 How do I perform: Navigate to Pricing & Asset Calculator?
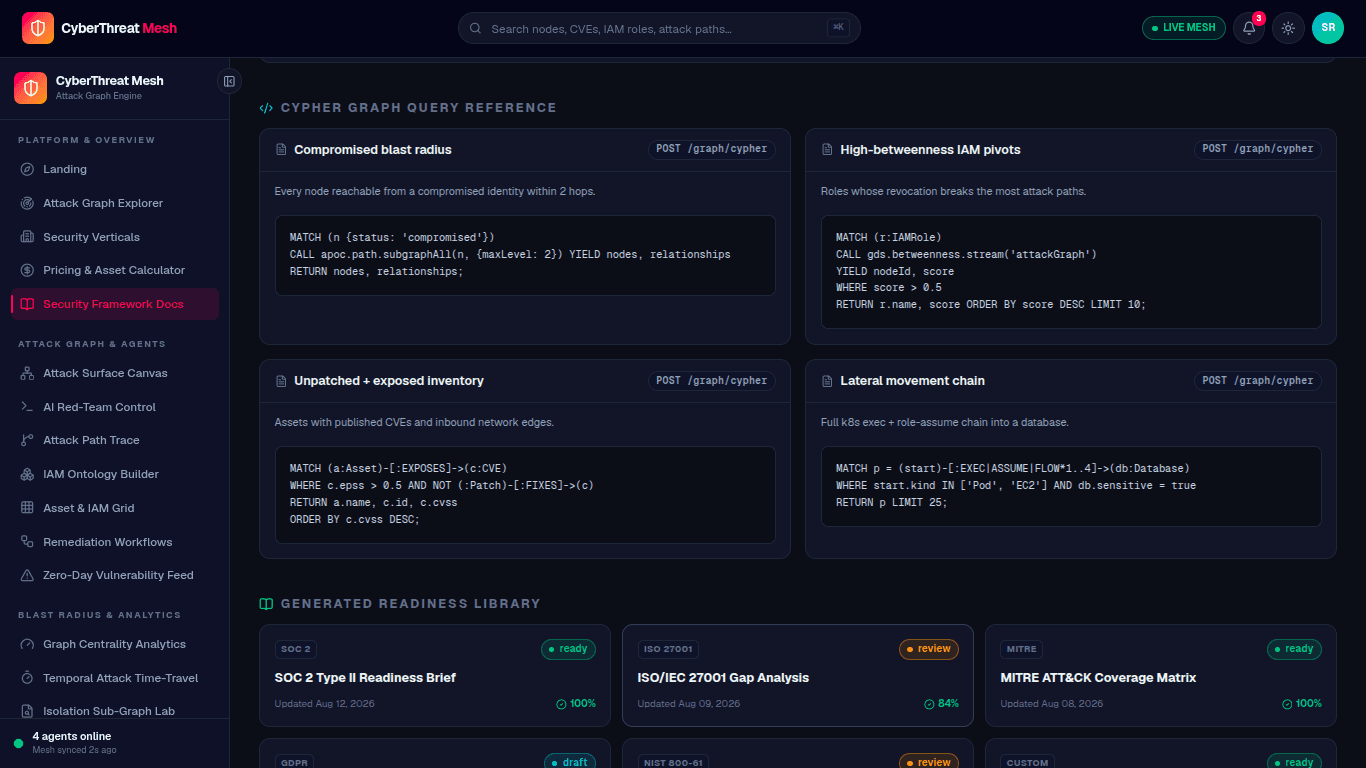point(115,270)
